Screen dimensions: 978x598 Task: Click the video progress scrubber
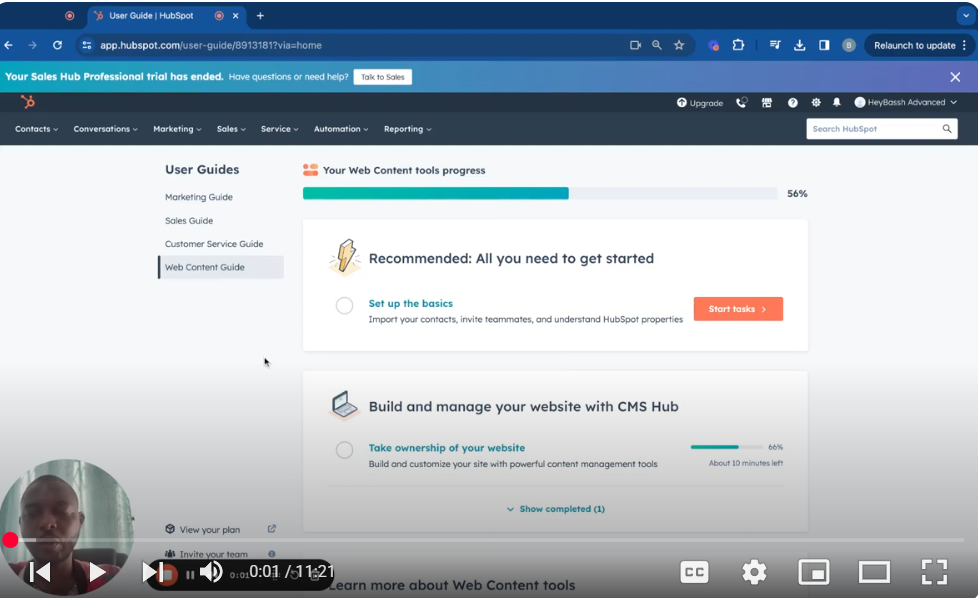pos(11,540)
